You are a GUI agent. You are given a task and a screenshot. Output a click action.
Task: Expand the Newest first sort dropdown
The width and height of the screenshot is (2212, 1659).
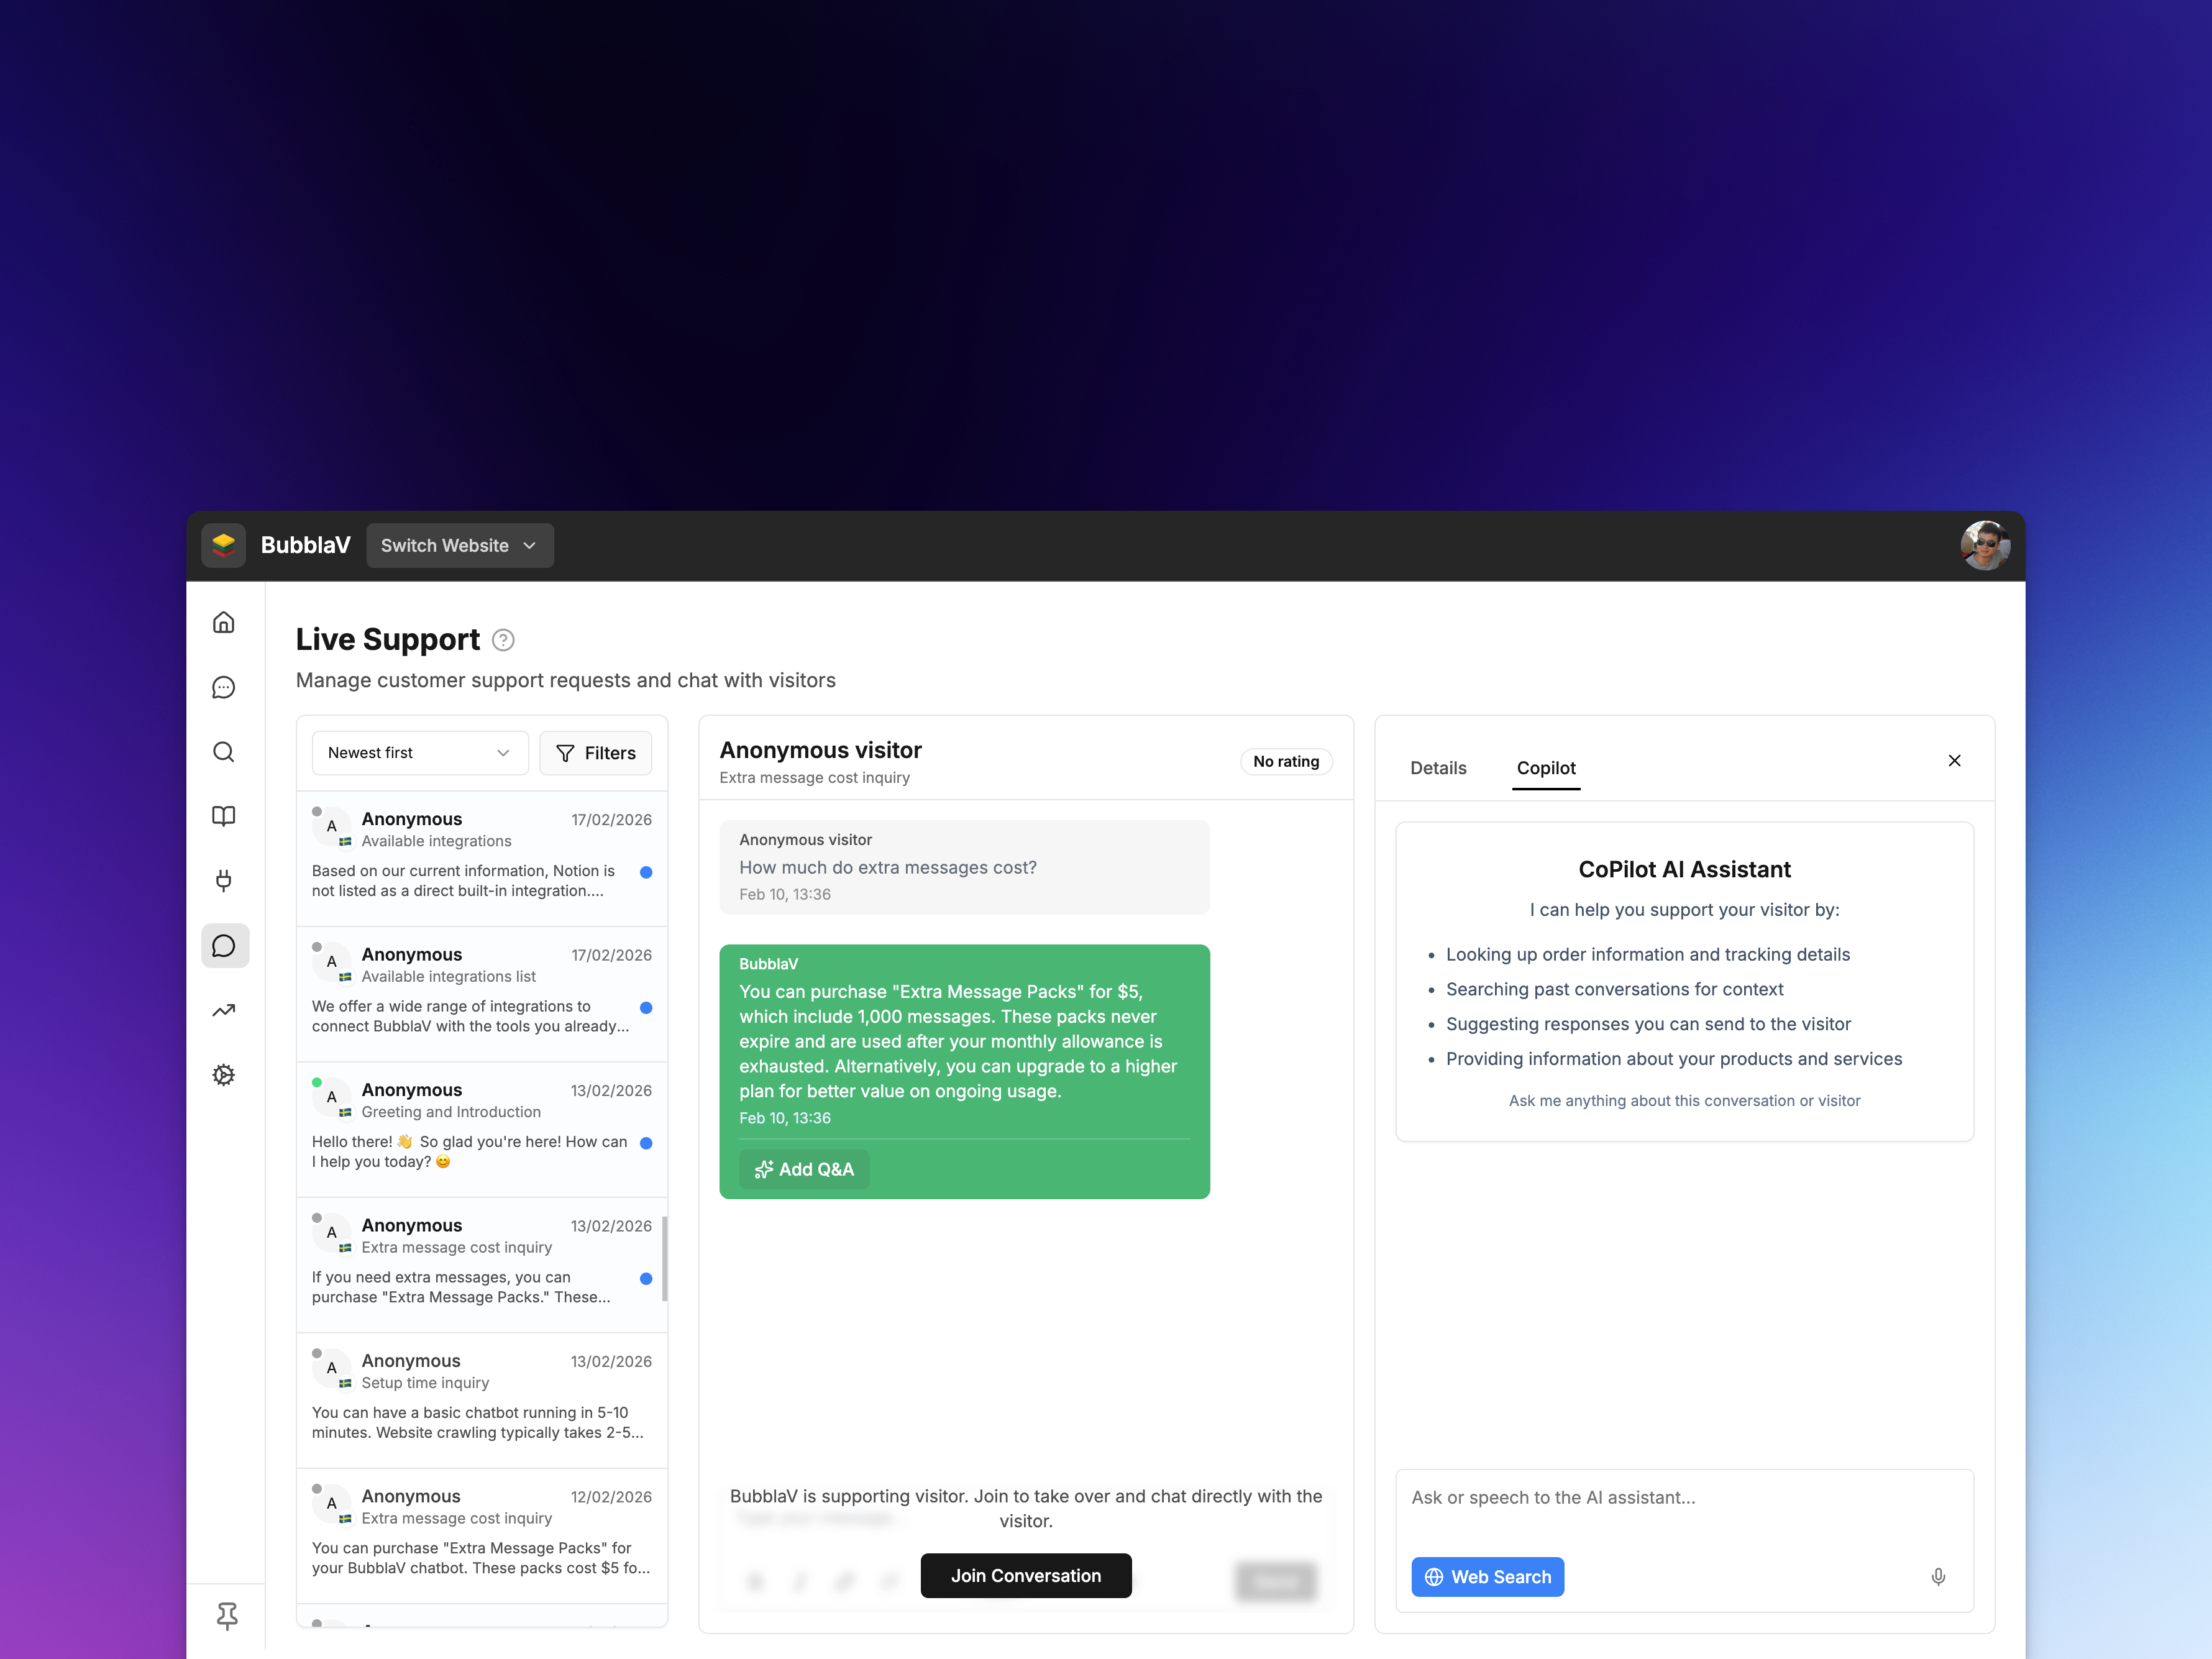(419, 752)
